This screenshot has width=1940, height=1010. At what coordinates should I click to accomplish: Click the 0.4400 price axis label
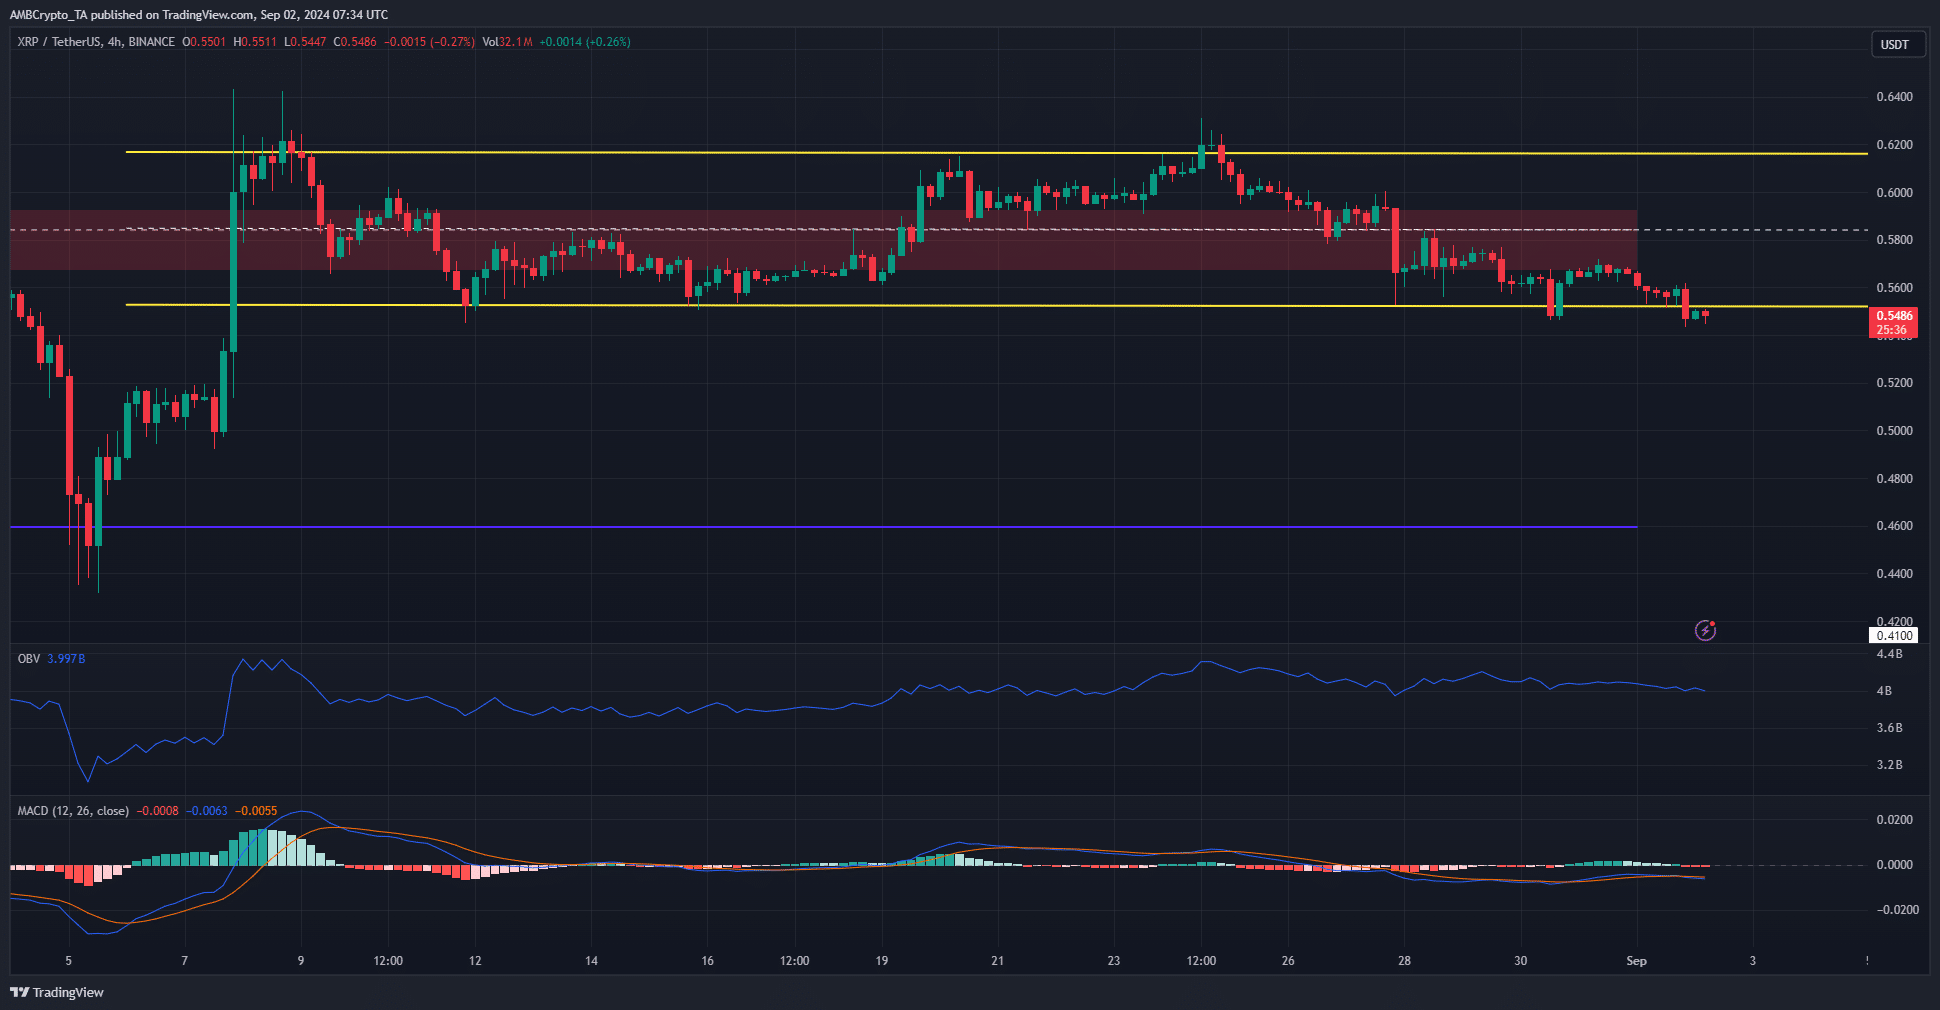(x=1894, y=574)
